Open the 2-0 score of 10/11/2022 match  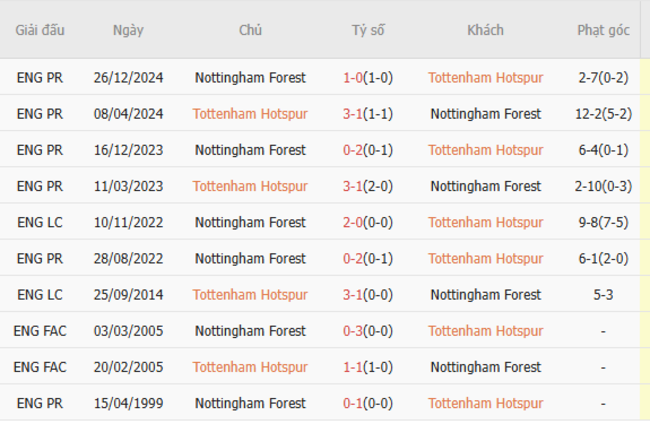[x=354, y=222]
